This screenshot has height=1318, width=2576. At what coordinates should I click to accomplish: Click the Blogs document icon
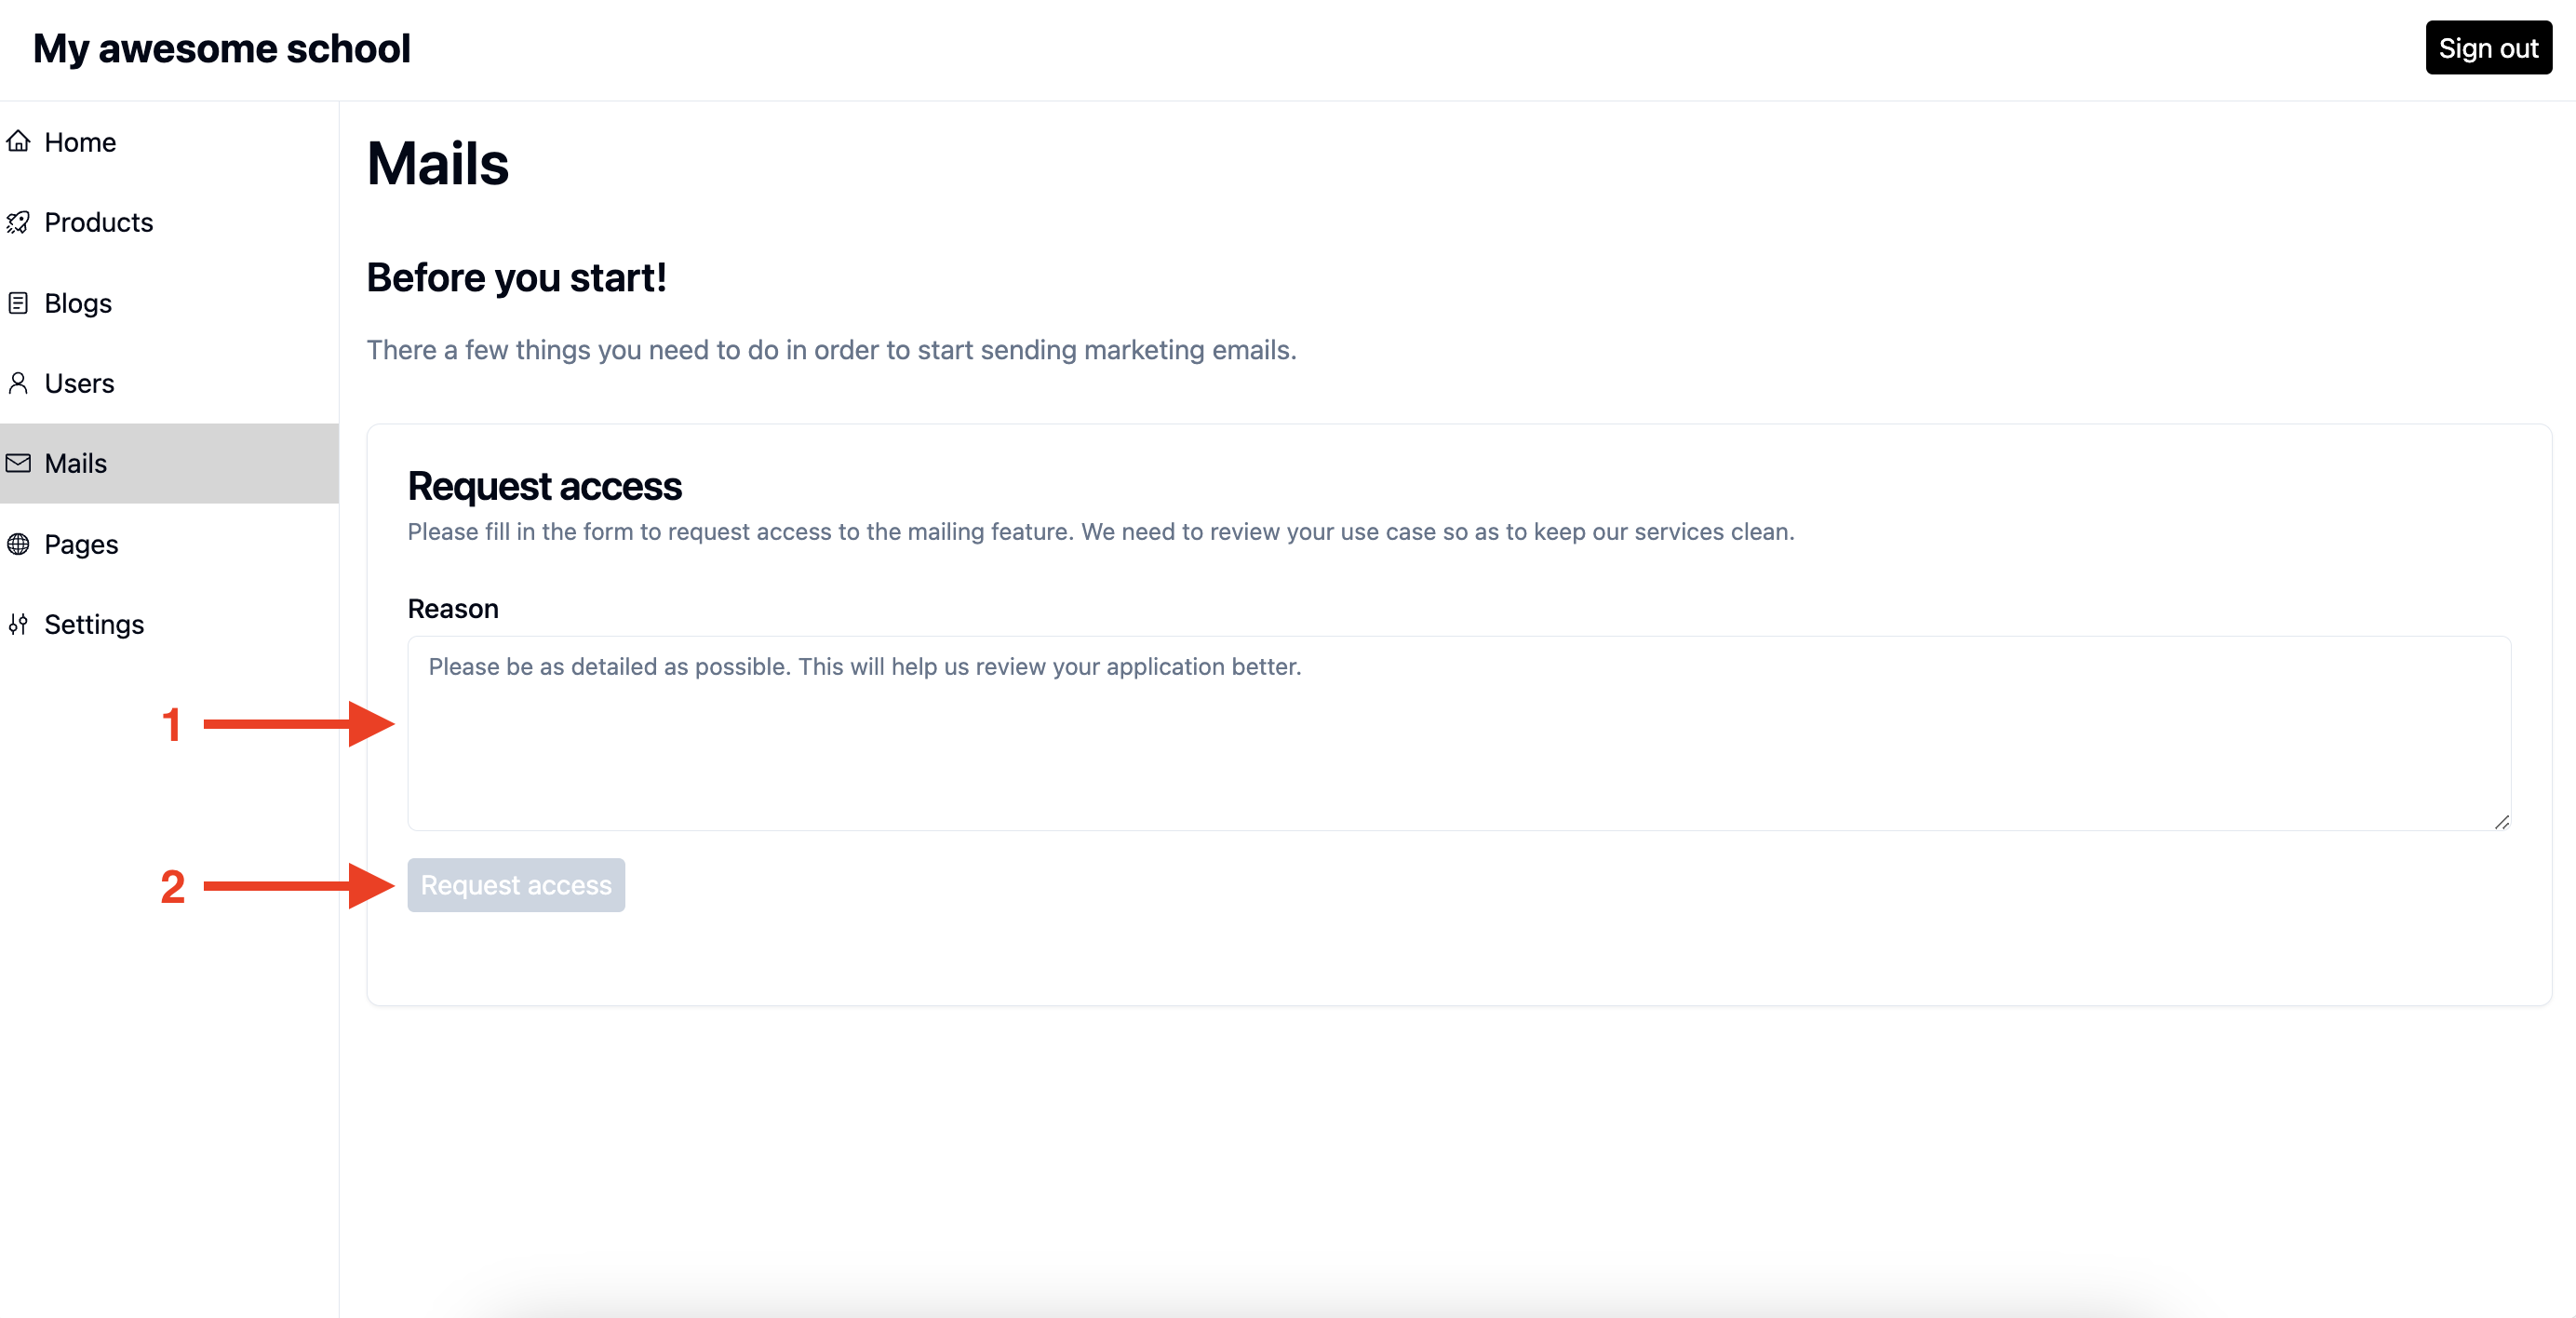(x=20, y=302)
